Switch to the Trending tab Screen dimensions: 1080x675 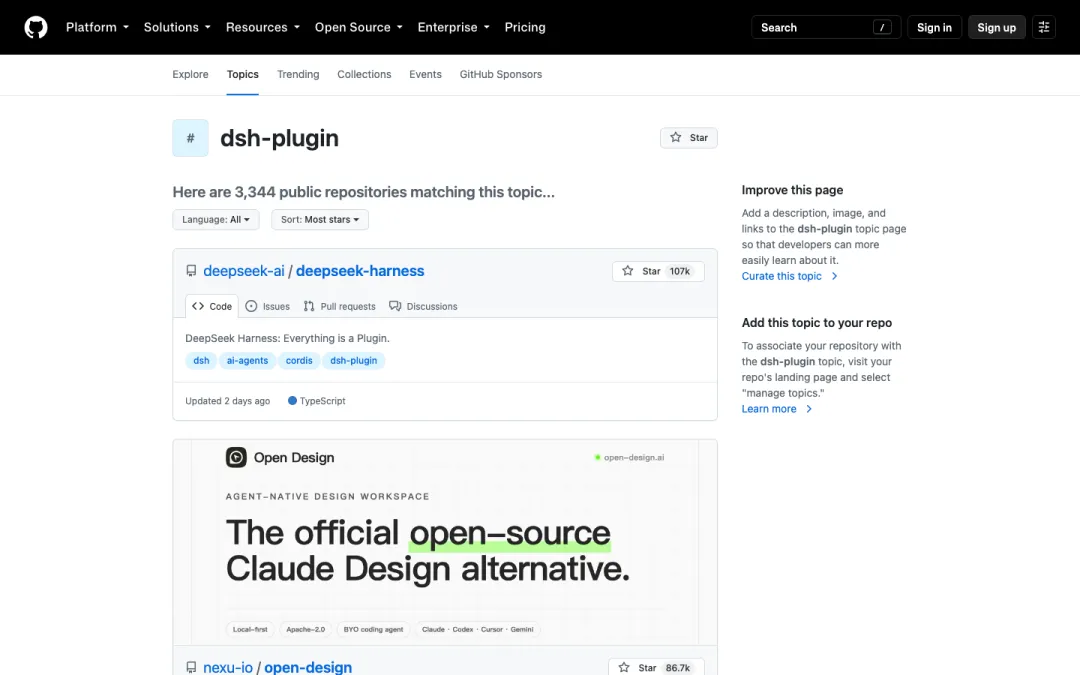(298, 74)
